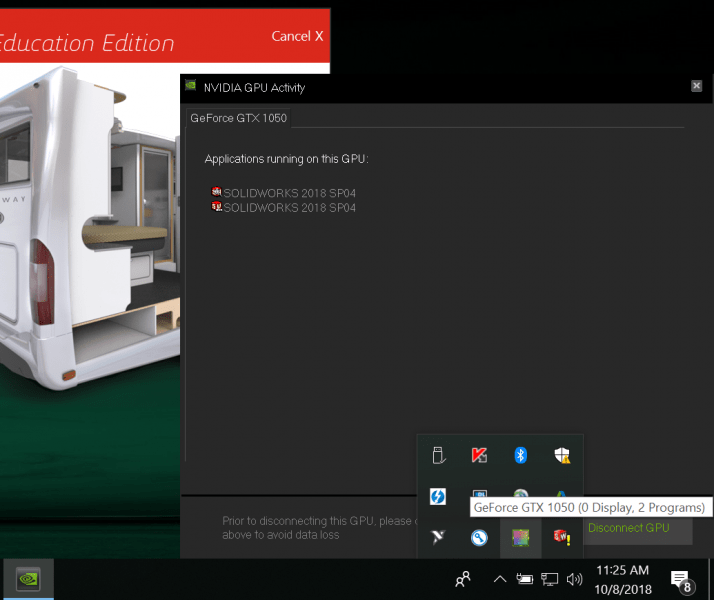Open the Bluetooth tray icon
This screenshot has width=714, height=600.
click(x=520, y=455)
